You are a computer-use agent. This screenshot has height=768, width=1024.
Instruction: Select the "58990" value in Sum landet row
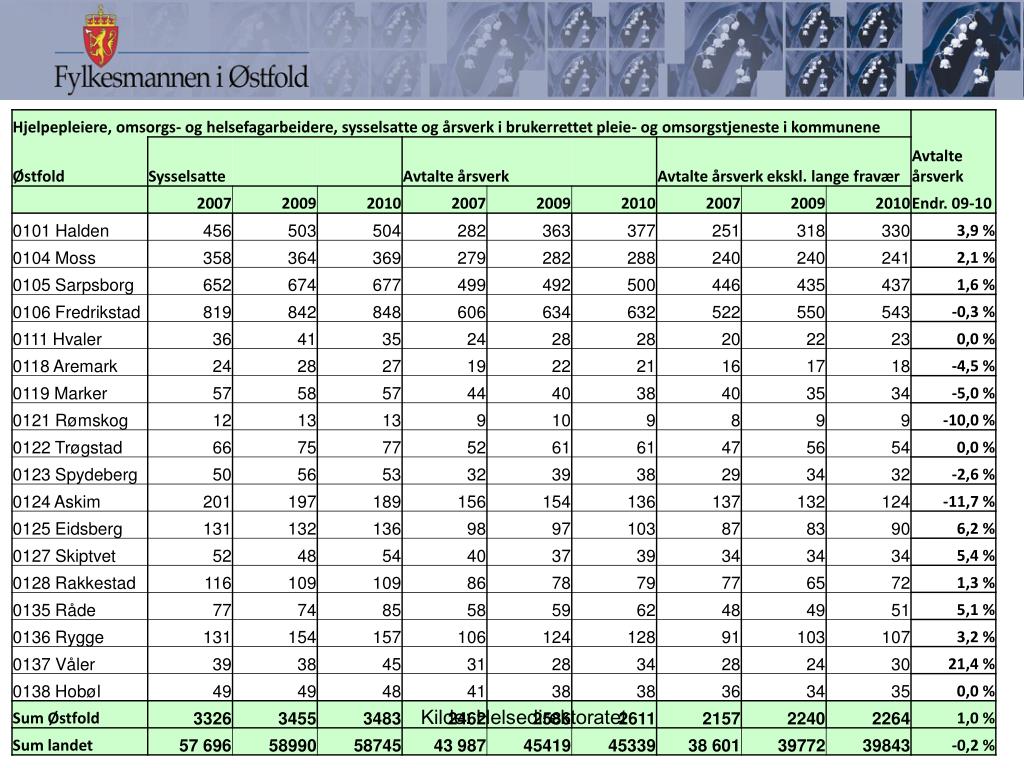pyautogui.click(x=293, y=745)
